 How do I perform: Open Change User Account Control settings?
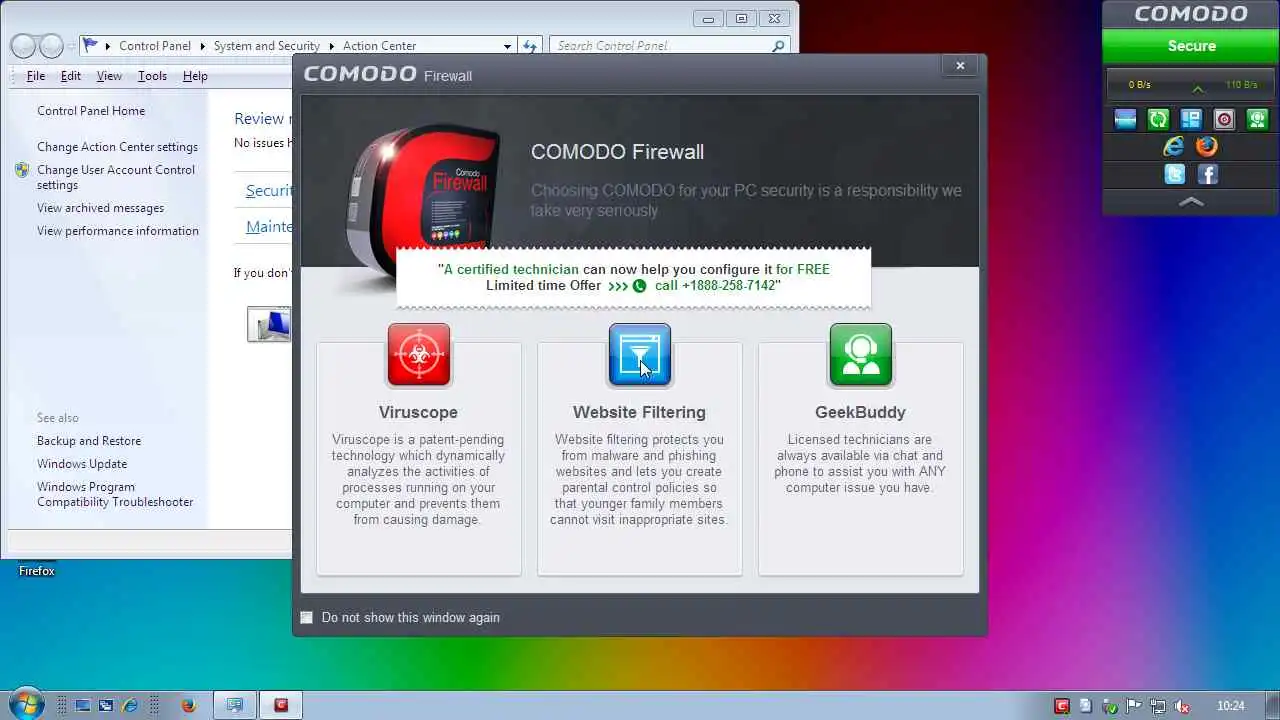(116, 177)
